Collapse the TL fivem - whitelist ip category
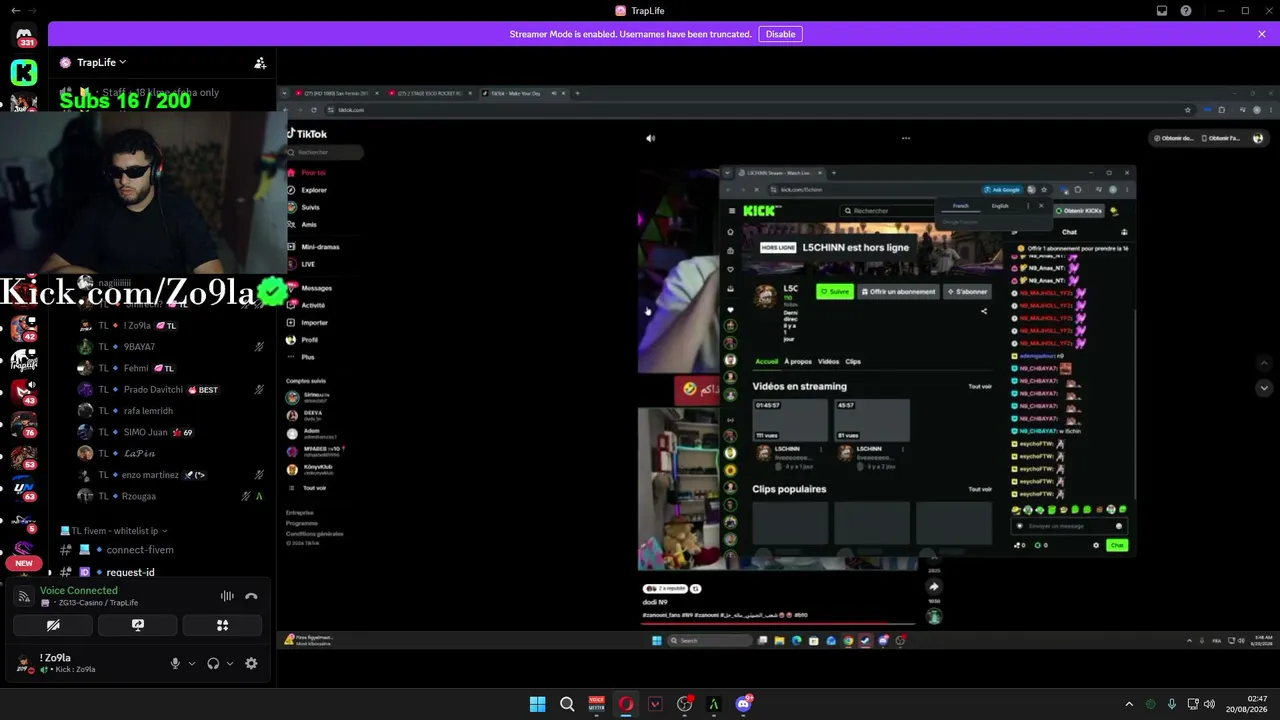The width and height of the screenshot is (1280, 720). [x=114, y=531]
